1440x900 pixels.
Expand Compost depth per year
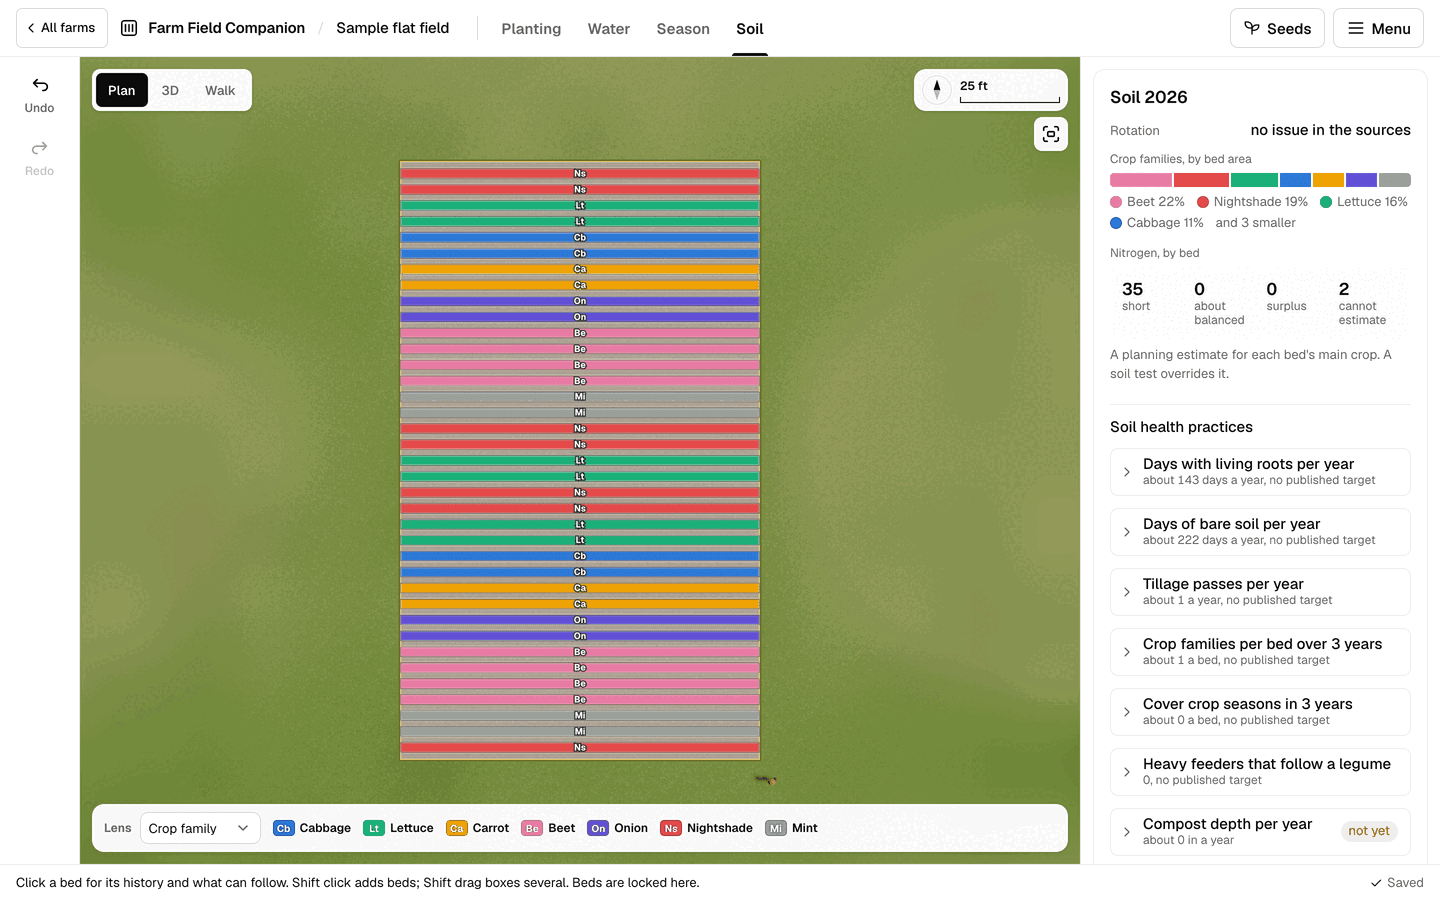(x=1260, y=832)
